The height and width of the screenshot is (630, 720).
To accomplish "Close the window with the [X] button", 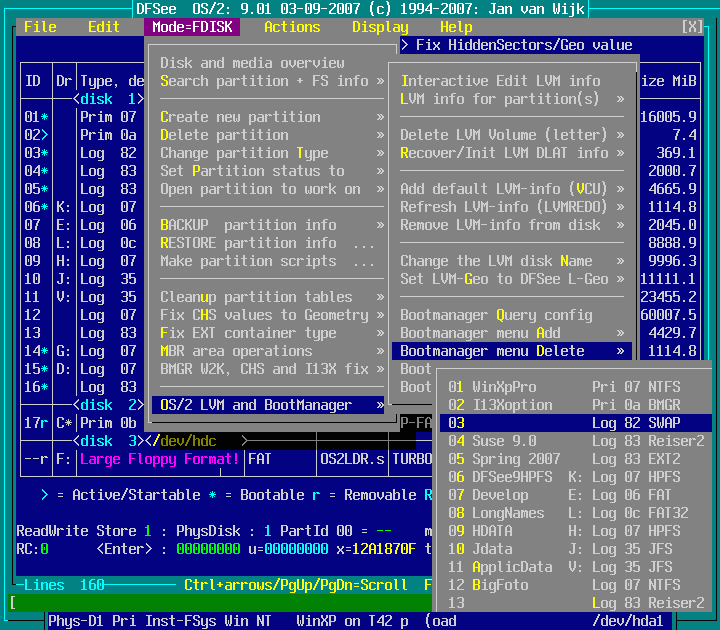I will [x=692, y=27].
